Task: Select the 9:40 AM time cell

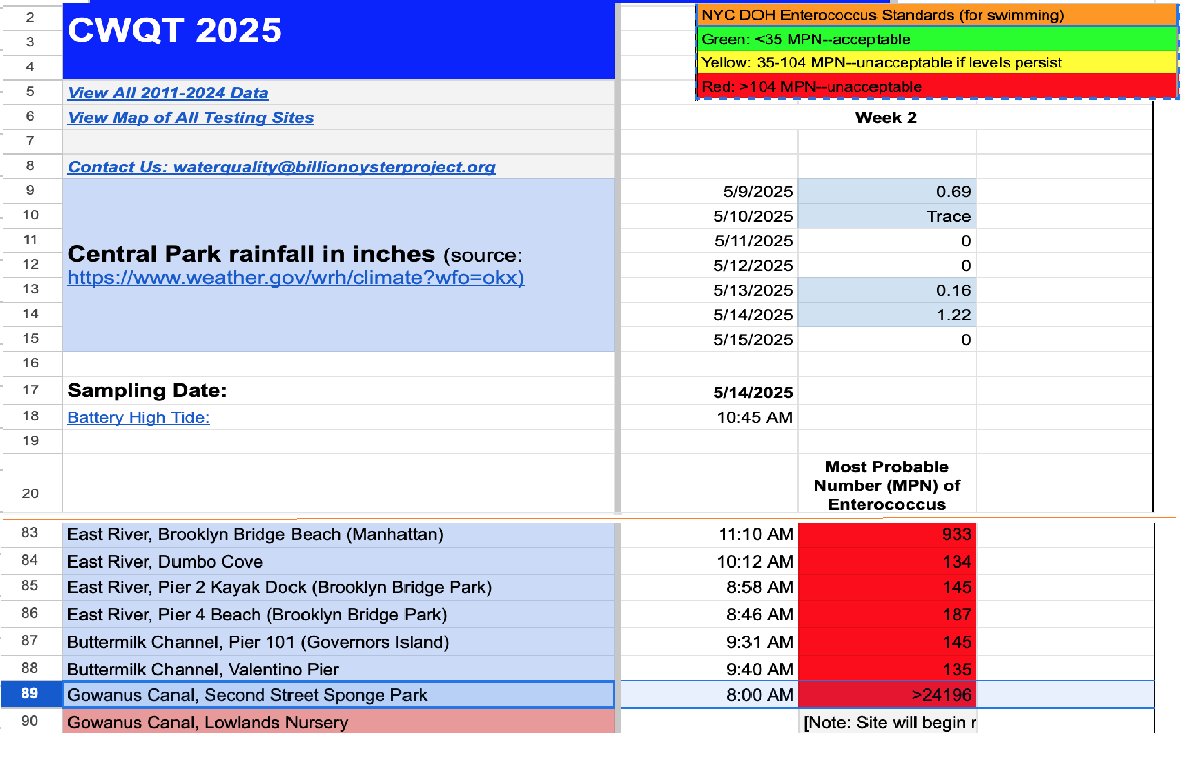Action: 710,669
